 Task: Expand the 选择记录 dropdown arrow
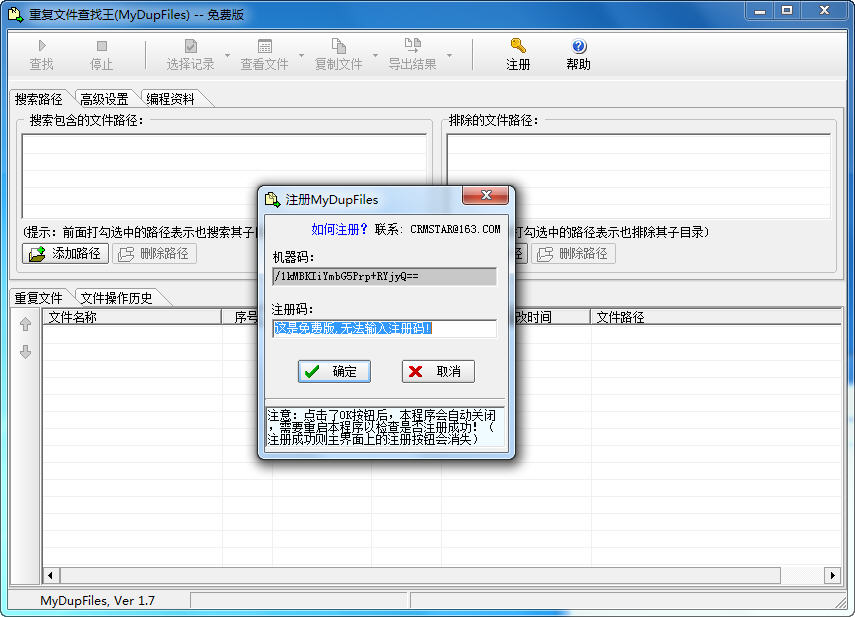coord(227,55)
